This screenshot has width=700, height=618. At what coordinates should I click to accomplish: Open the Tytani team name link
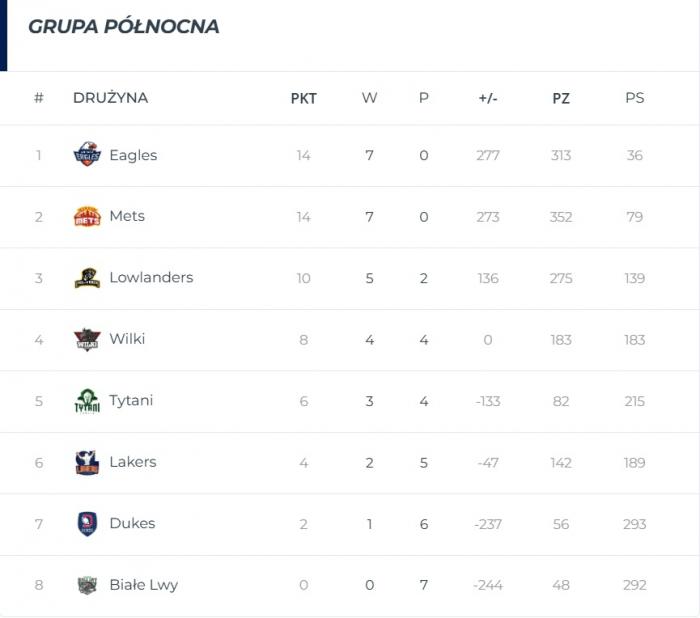click(x=131, y=400)
